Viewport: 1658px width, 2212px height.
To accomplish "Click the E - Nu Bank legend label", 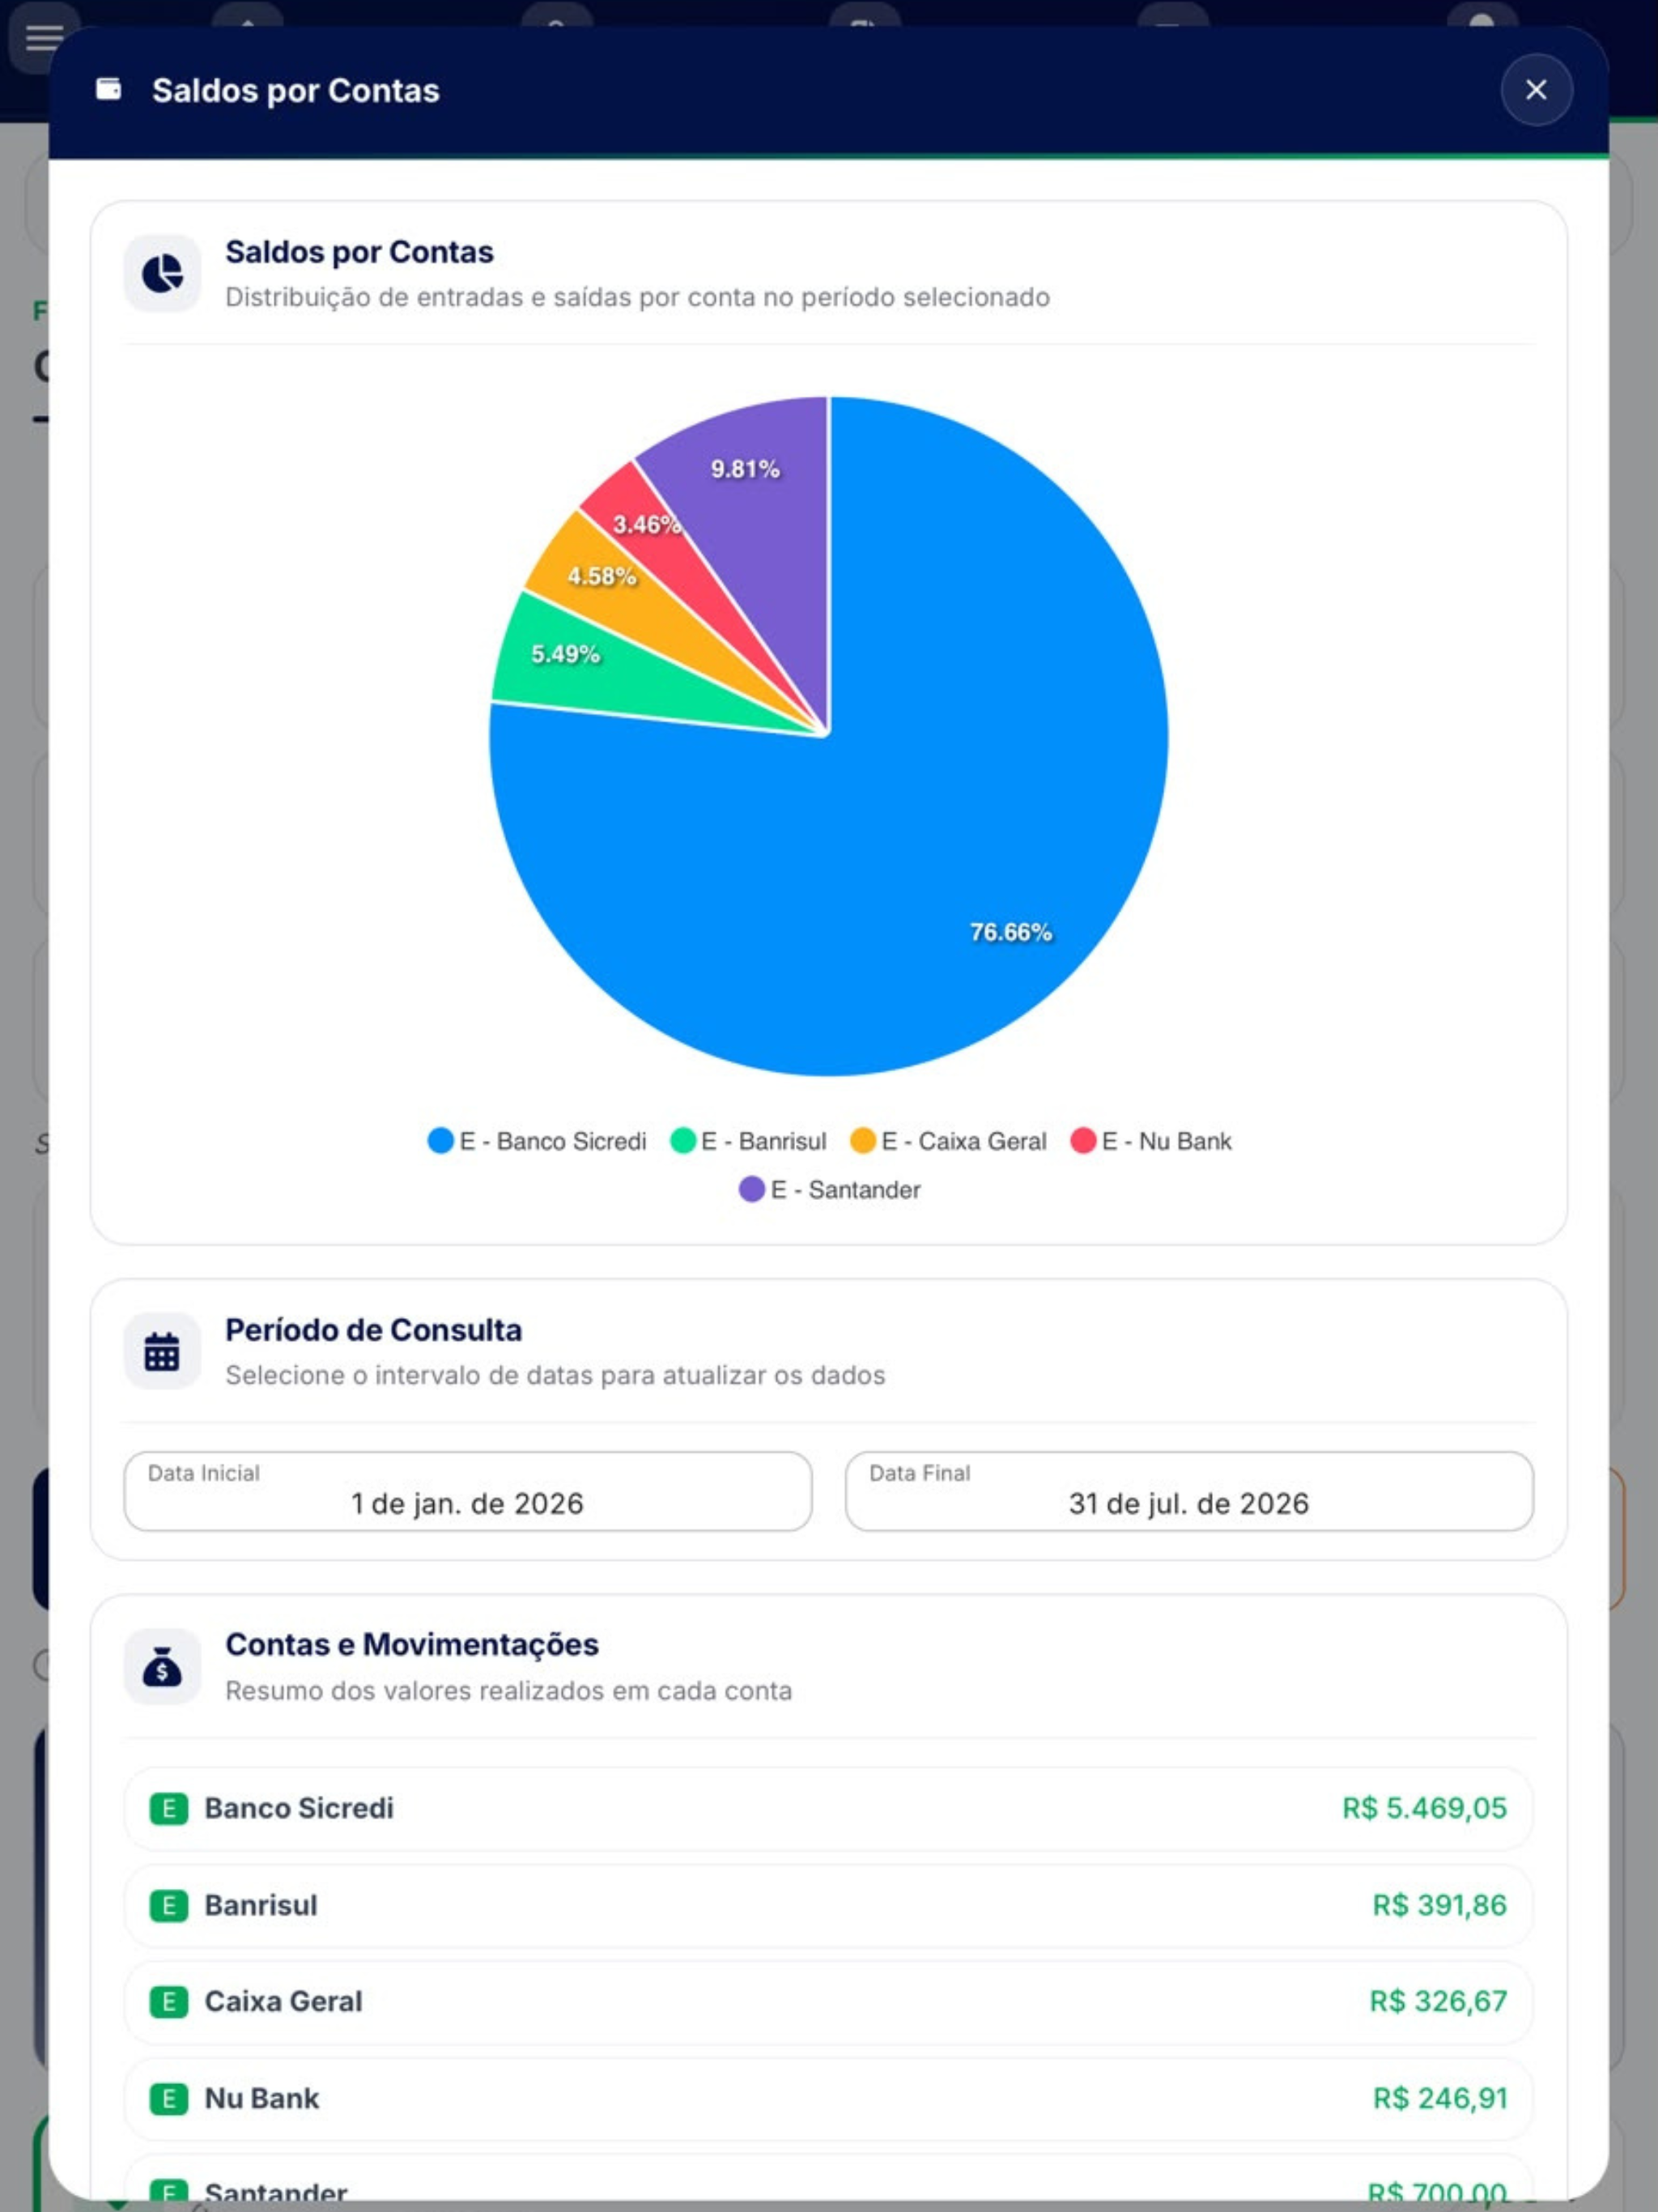I will point(1167,1141).
